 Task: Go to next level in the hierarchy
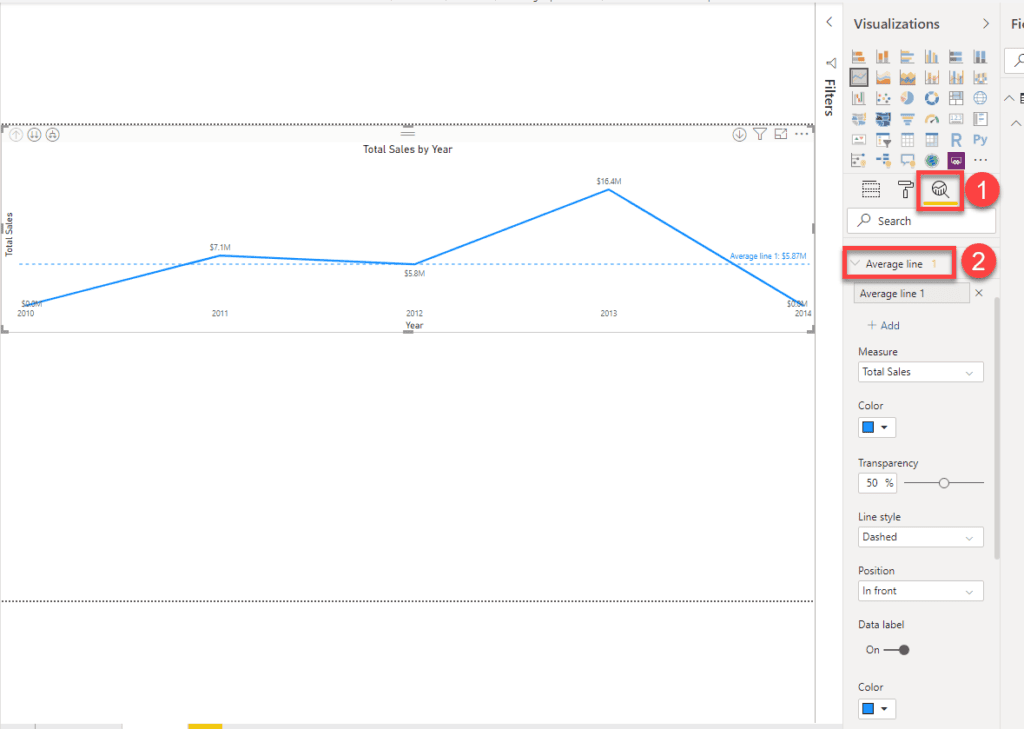click(35, 135)
